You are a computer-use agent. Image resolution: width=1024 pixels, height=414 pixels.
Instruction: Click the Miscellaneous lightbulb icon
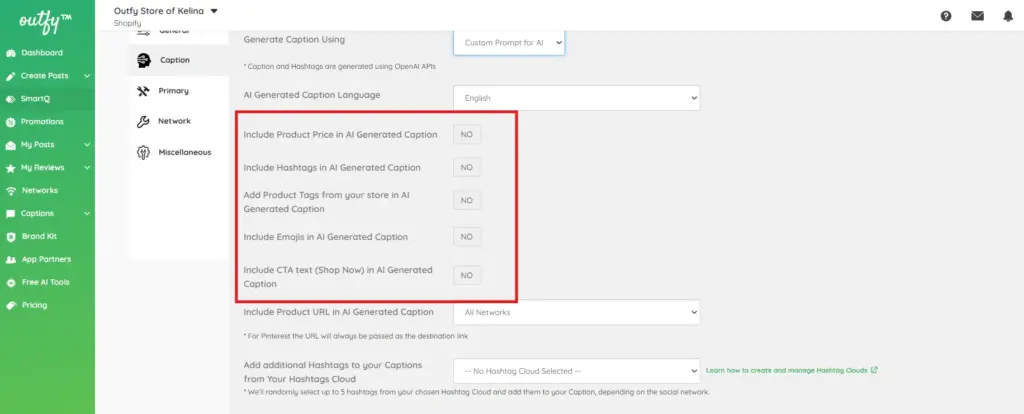(143, 152)
